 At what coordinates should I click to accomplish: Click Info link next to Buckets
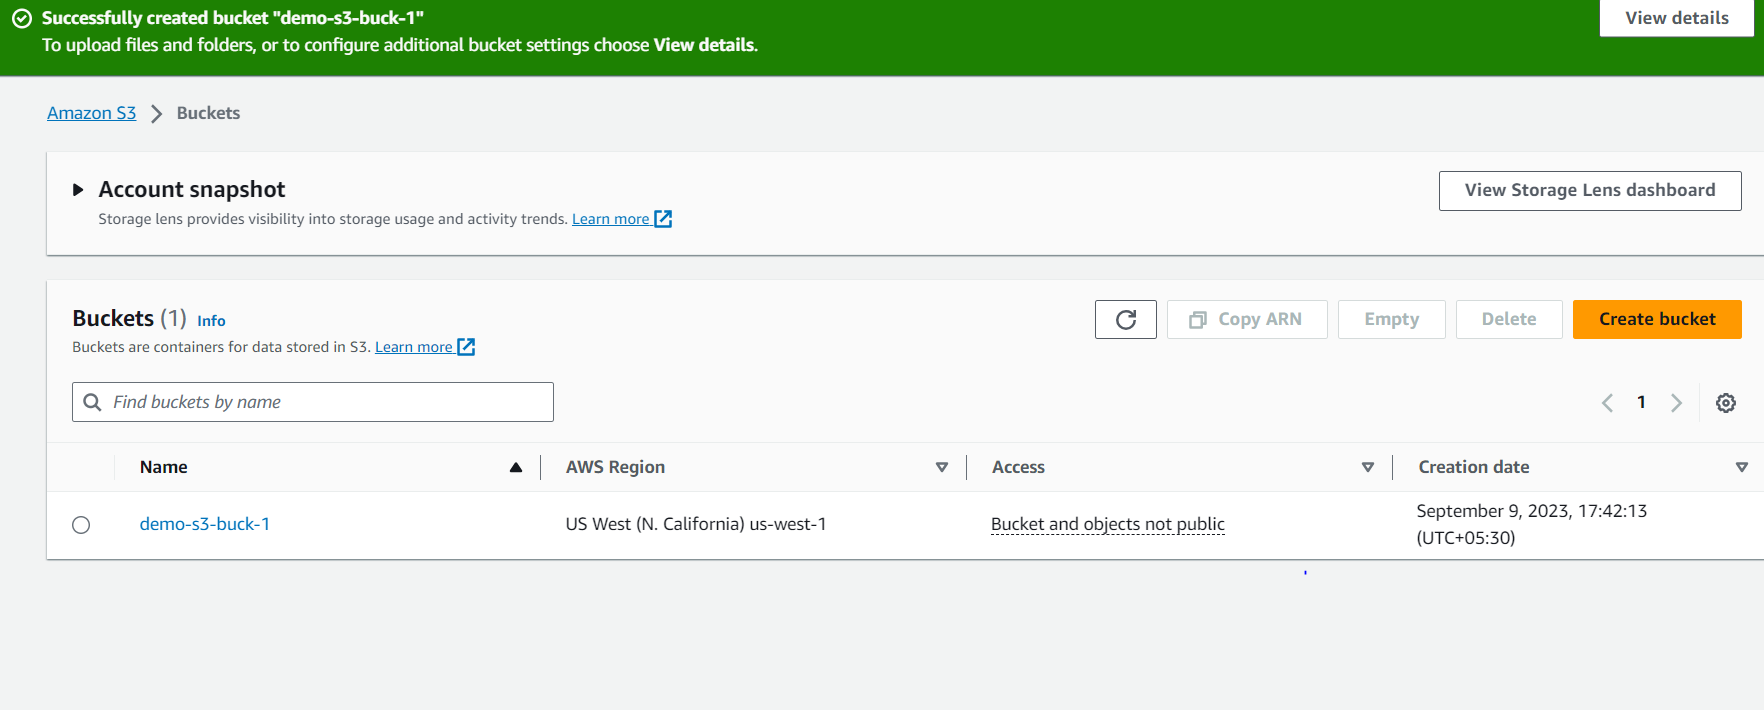(211, 321)
